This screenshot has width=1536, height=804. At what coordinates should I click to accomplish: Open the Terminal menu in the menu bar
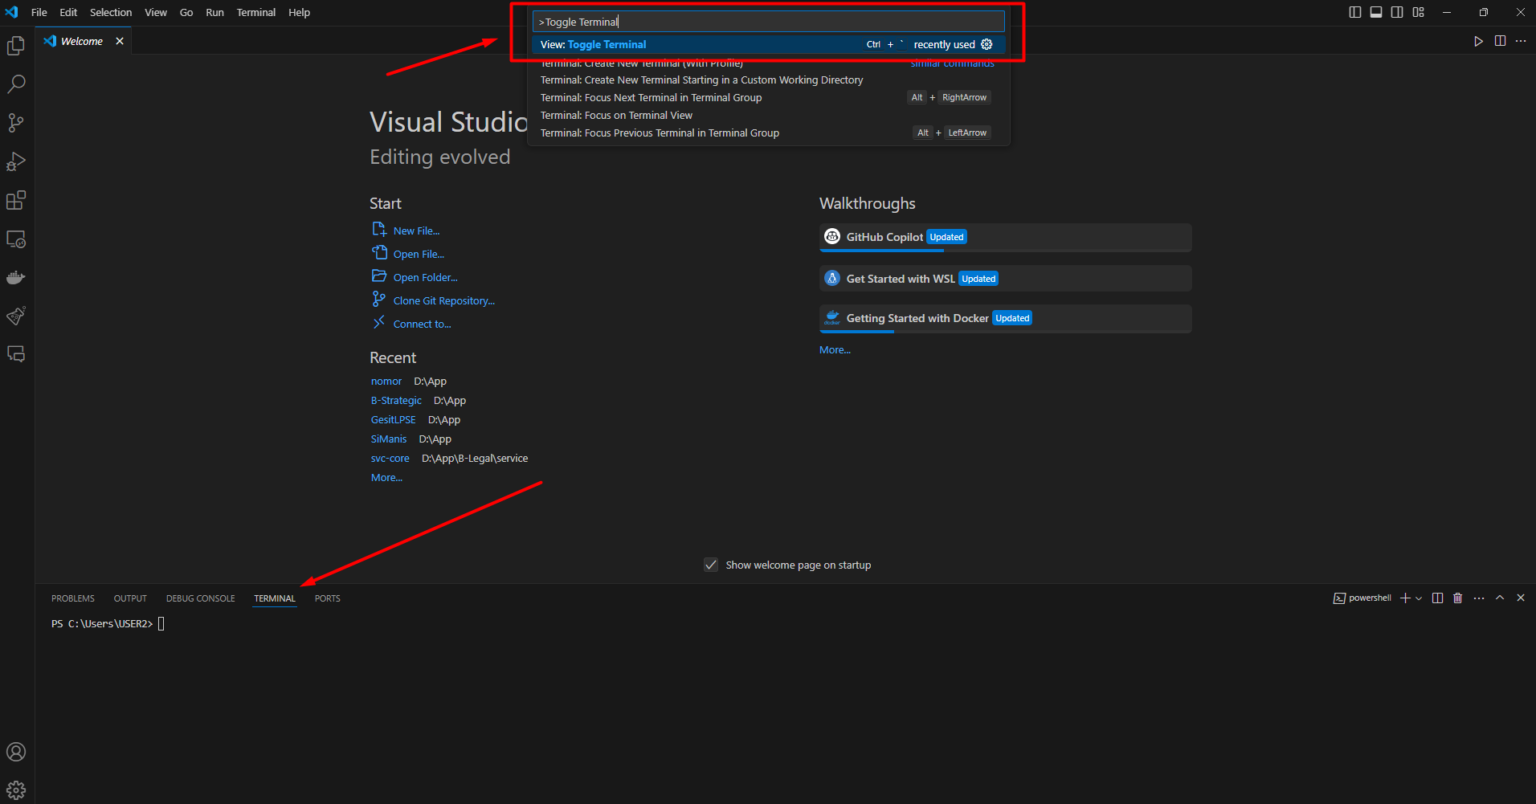point(256,12)
